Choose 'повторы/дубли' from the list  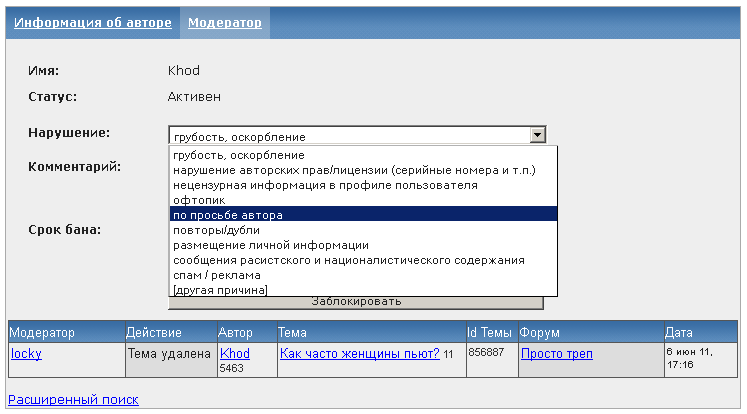click(215, 230)
